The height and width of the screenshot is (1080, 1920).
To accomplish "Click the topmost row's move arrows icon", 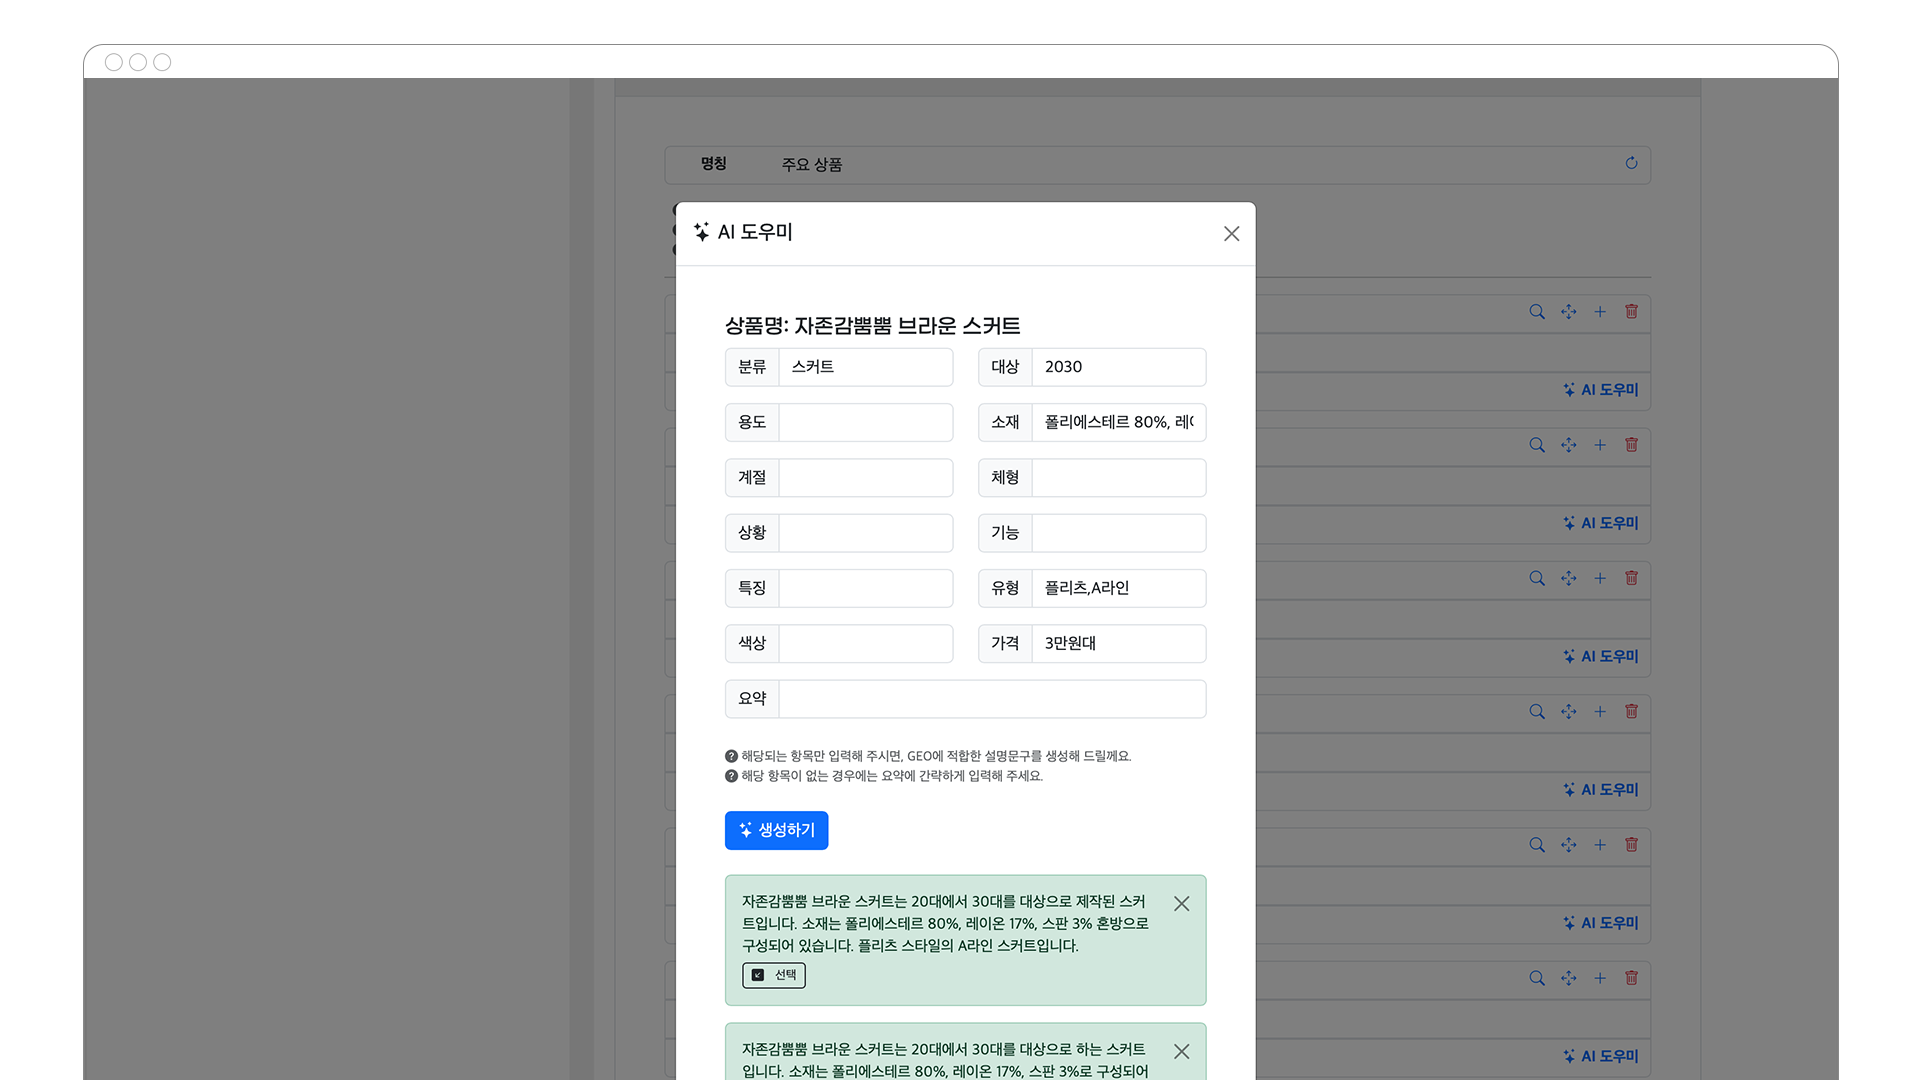I will [x=1568, y=312].
